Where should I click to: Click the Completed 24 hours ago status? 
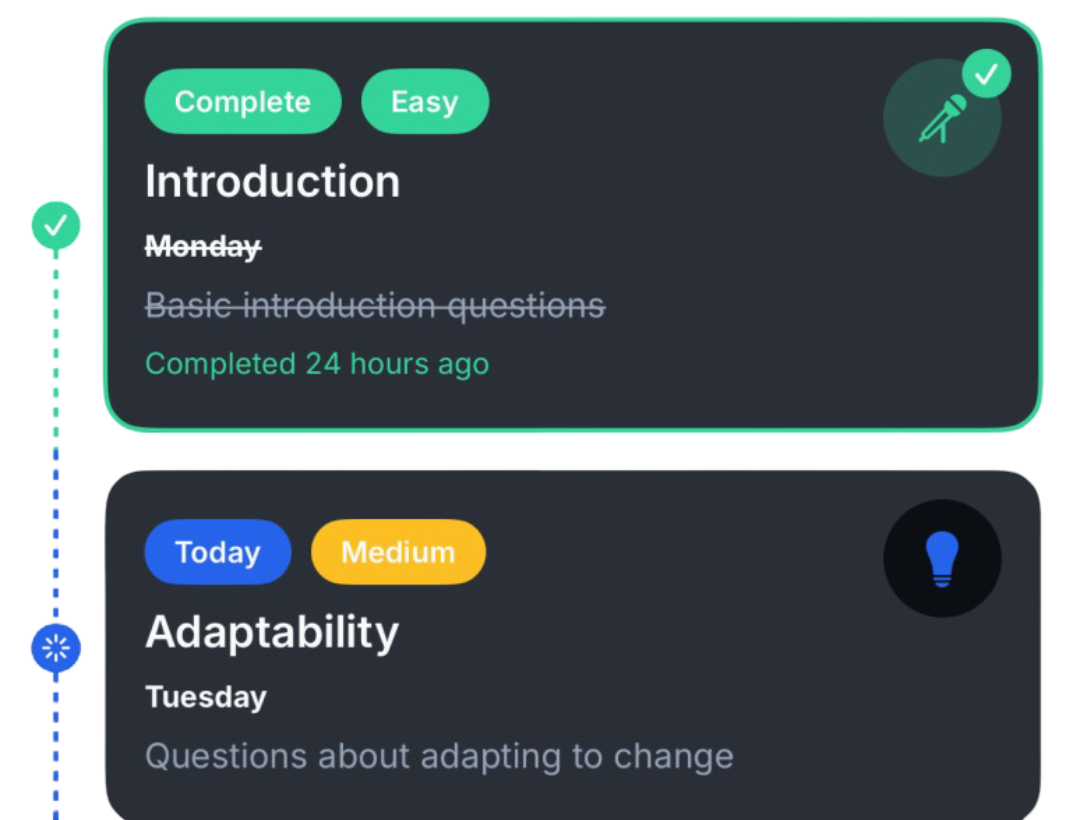tap(317, 363)
